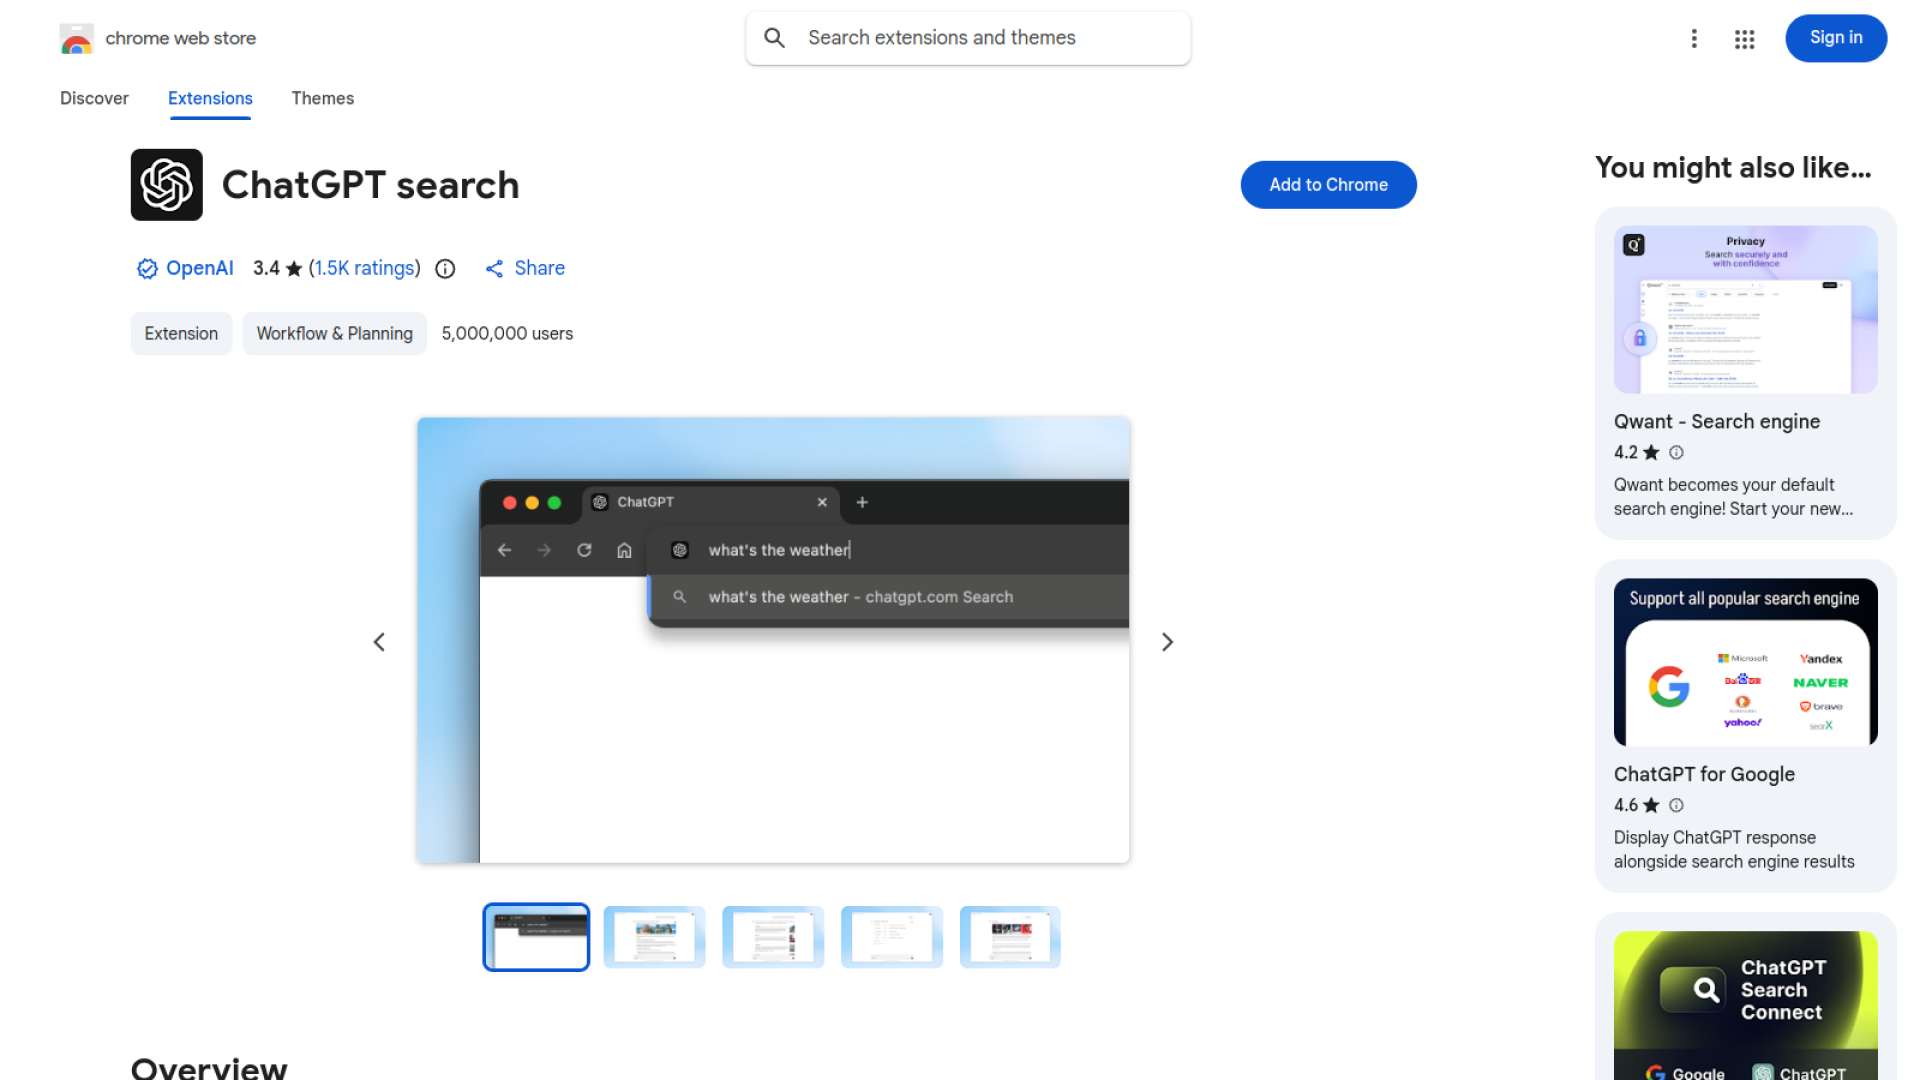Click the info icon beside Qwant's 4.2 rating
This screenshot has height=1080, width=1920.
coord(1676,452)
